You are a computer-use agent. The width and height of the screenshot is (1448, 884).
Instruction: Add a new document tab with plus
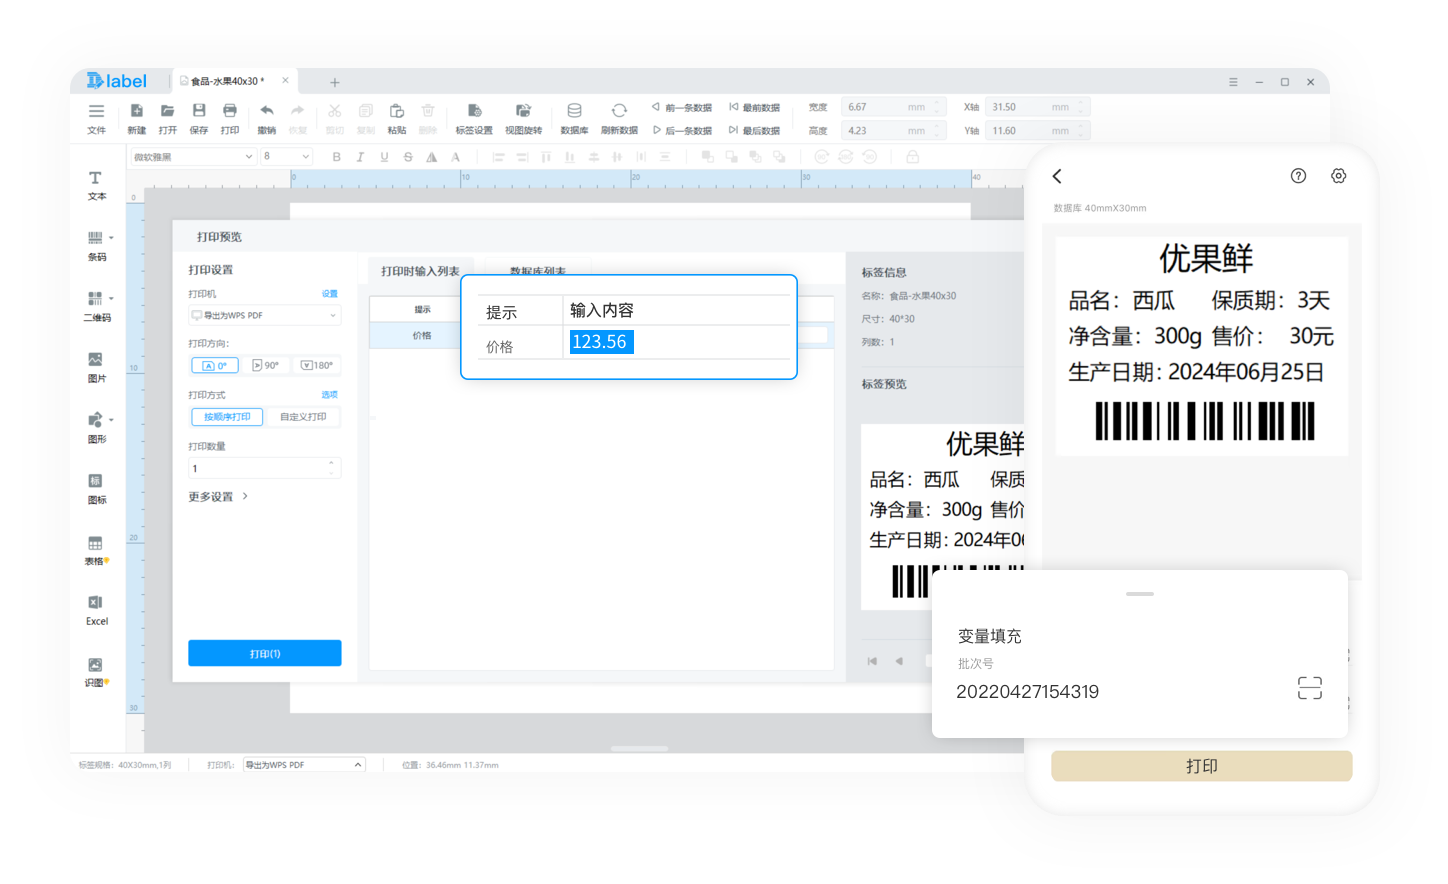pos(335,82)
